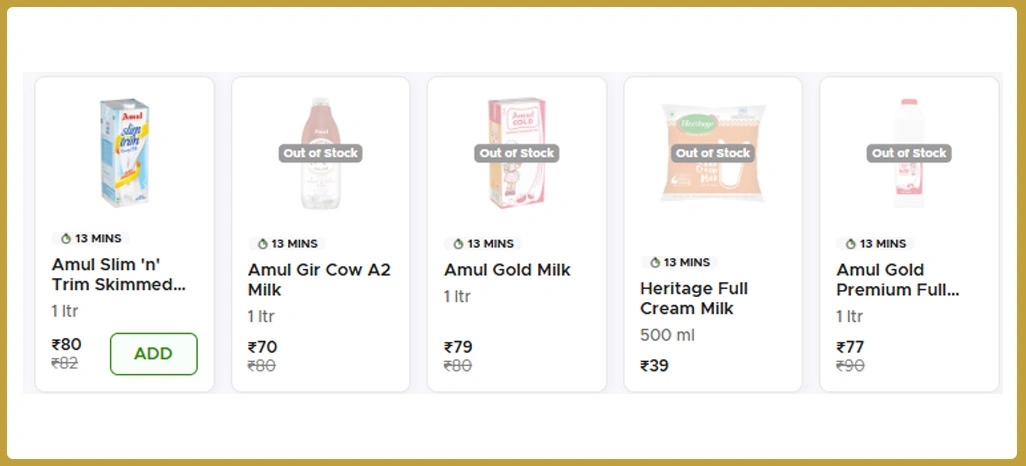Click Out of Stock badge on Heritage milk
The height and width of the screenshot is (466, 1026).
click(712, 153)
